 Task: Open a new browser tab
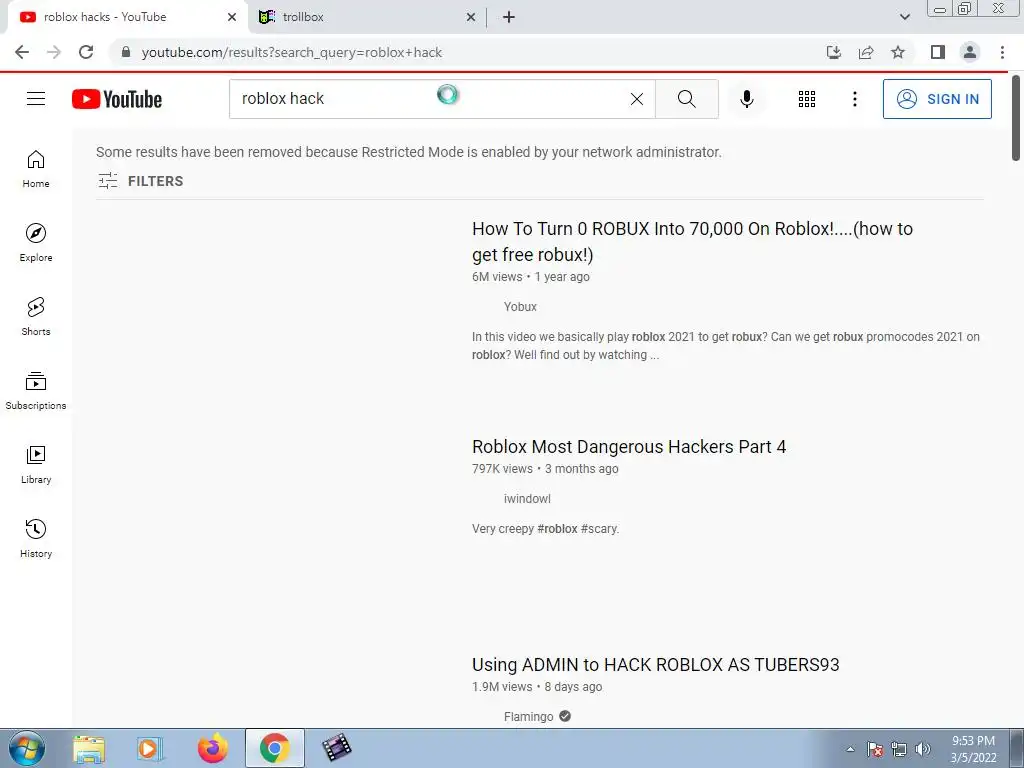coord(509,17)
